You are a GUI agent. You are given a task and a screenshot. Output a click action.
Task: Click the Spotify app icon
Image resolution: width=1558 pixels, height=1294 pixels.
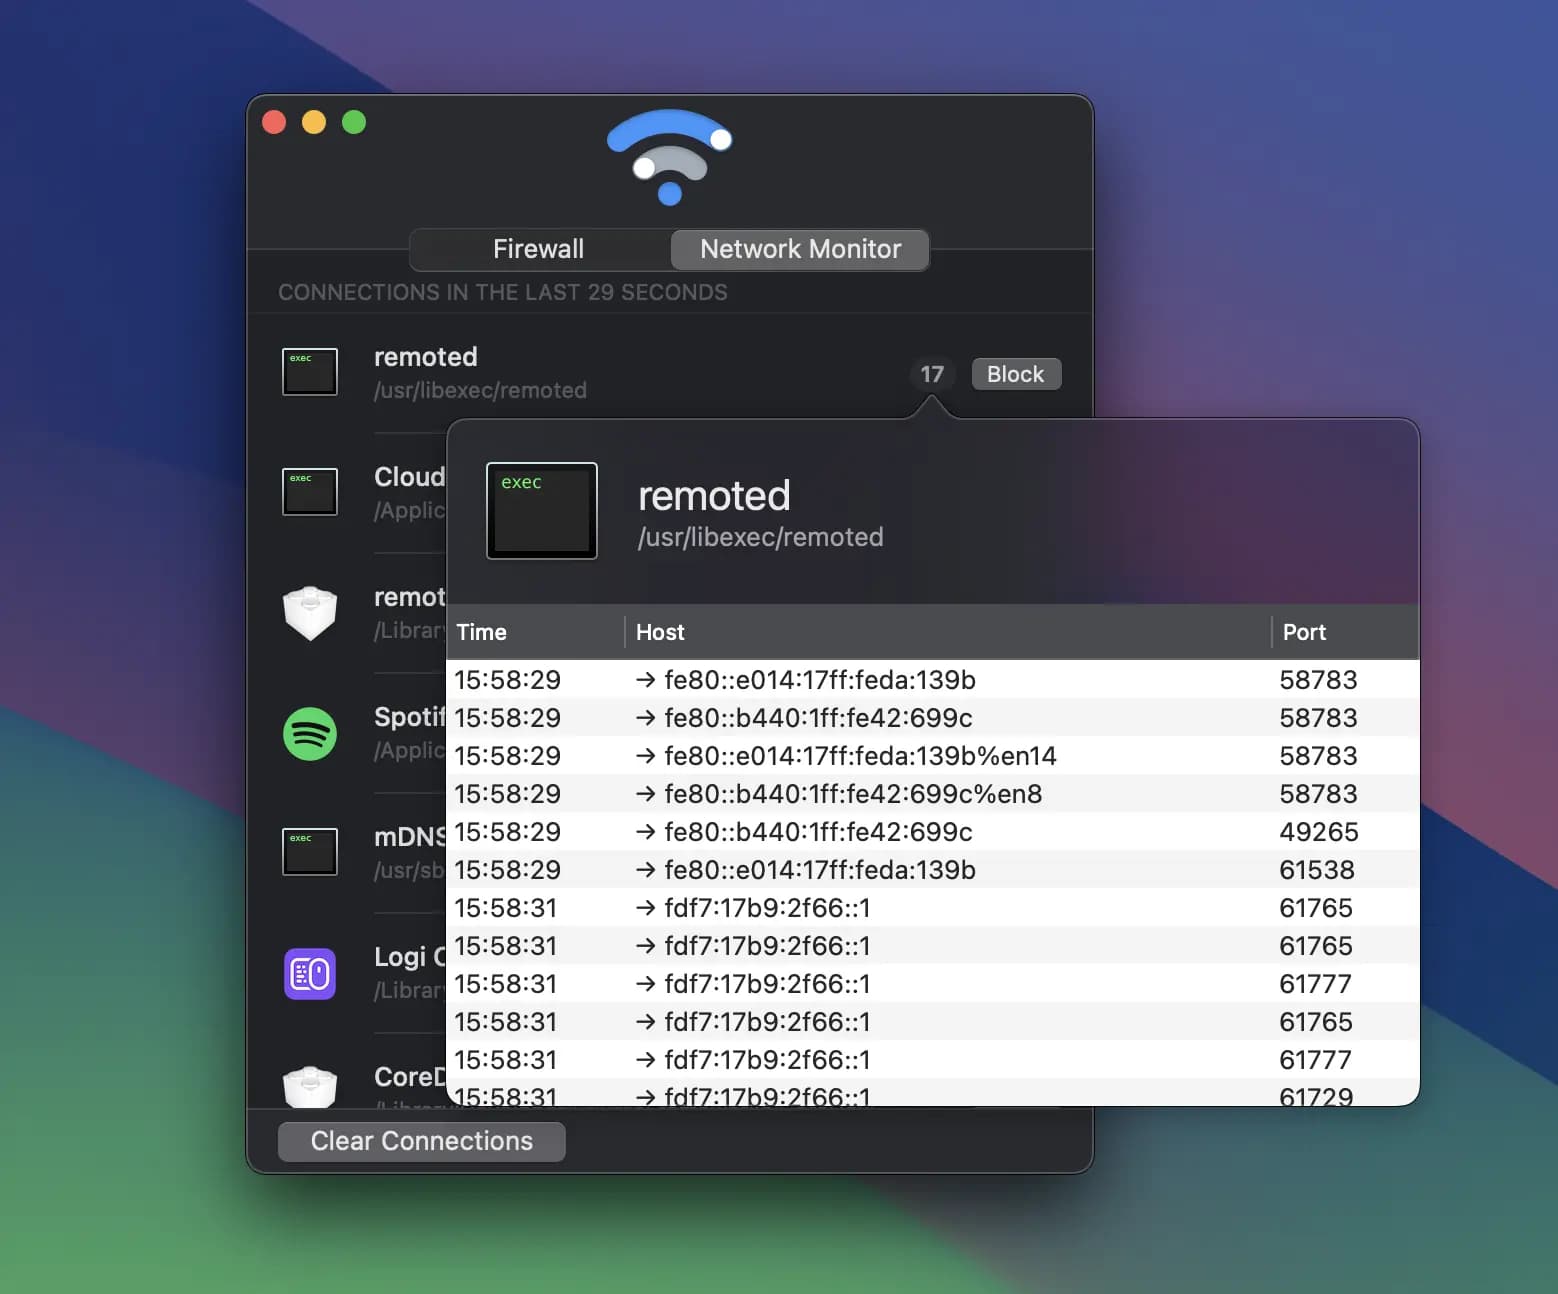click(x=310, y=733)
